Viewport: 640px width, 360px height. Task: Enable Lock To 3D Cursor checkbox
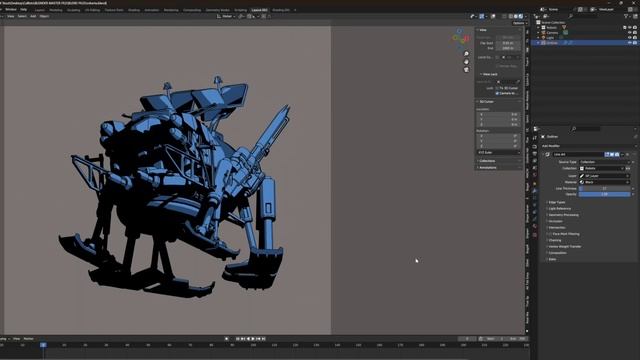click(497, 88)
